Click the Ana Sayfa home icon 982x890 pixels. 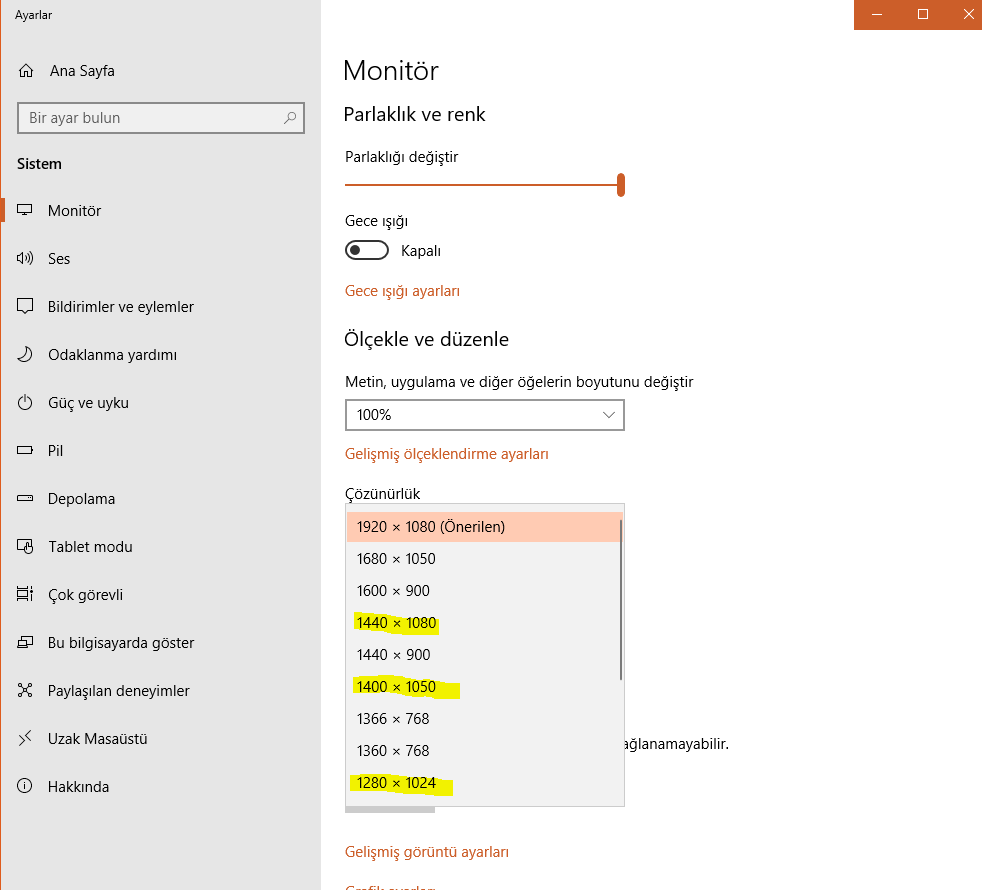coord(26,71)
